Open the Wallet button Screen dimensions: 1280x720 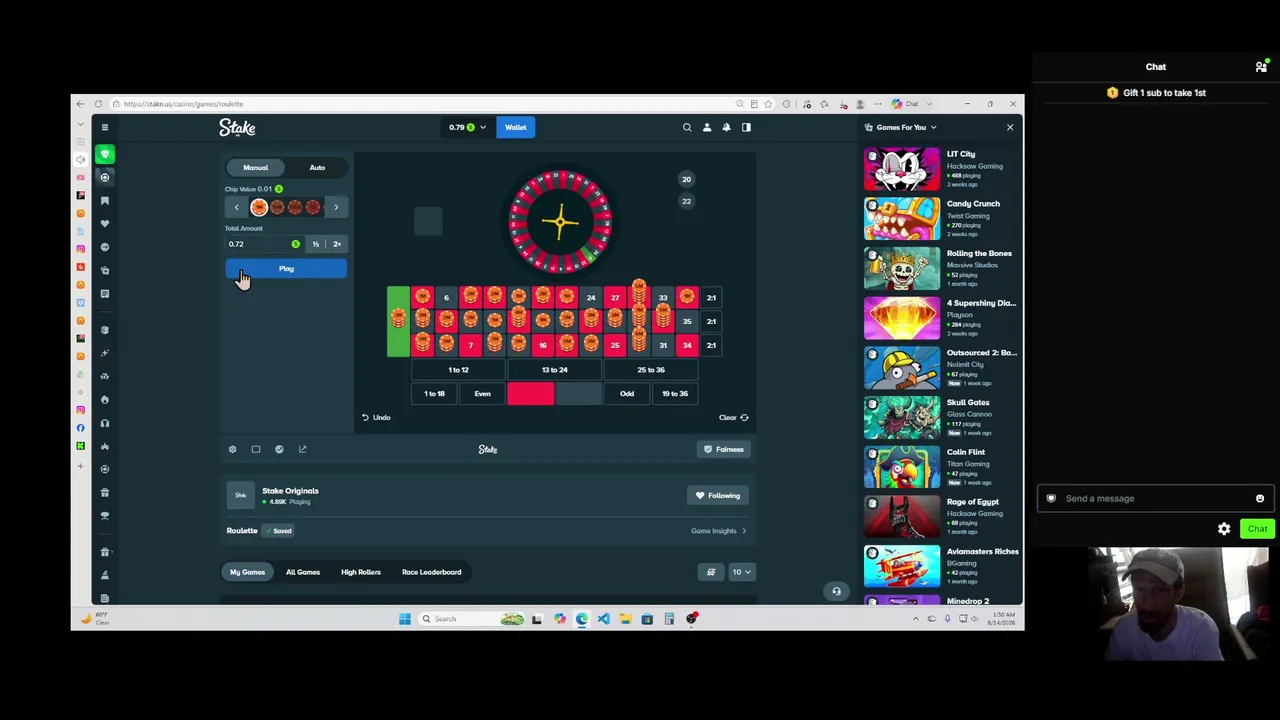click(x=515, y=127)
